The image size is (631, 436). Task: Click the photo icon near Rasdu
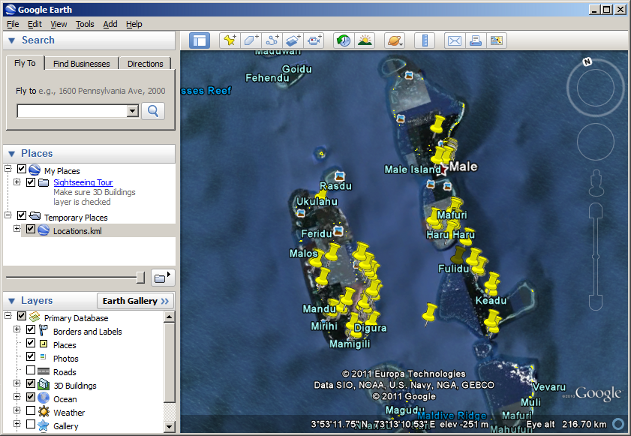[x=340, y=176]
